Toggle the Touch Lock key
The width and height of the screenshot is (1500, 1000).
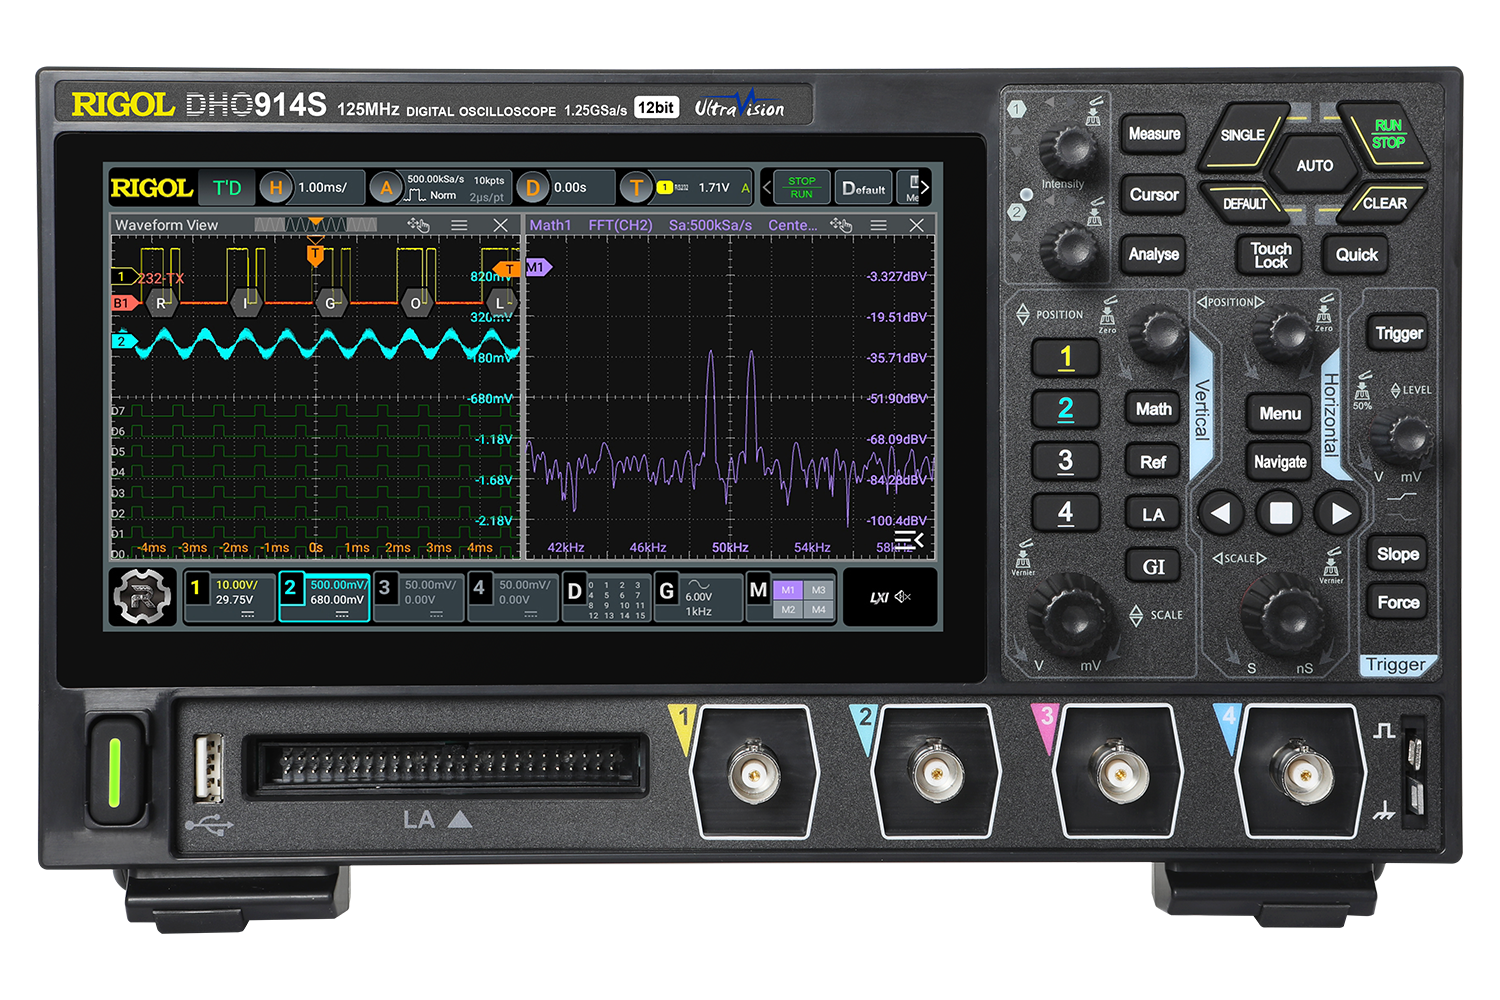coord(1271,255)
